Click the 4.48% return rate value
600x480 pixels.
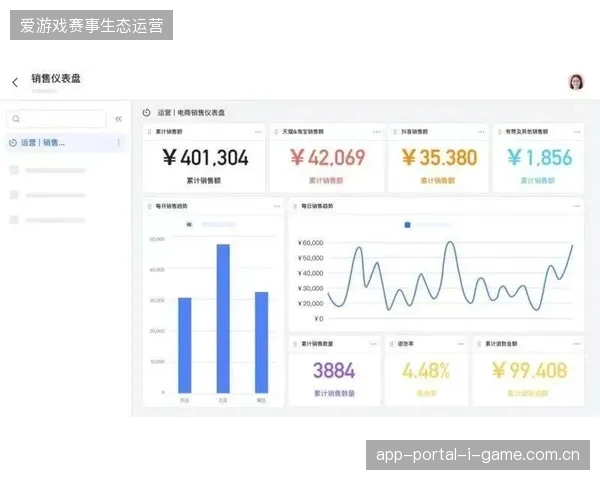pyautogui.click(x=426, y=371)
